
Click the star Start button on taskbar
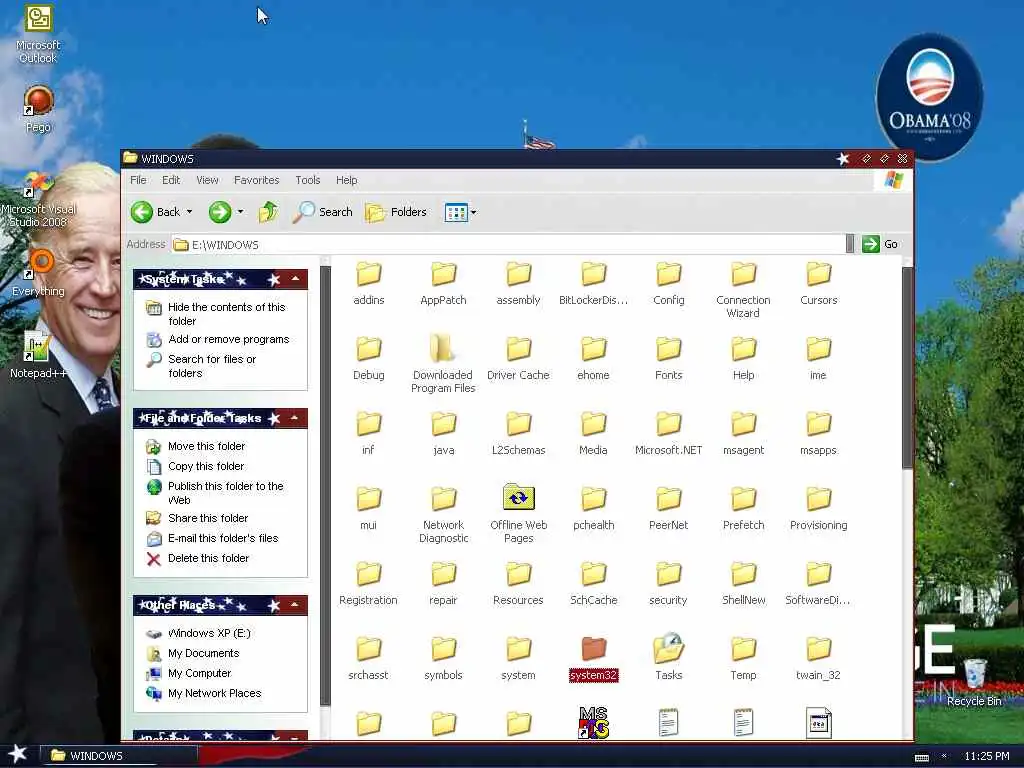tap(17, 754)
